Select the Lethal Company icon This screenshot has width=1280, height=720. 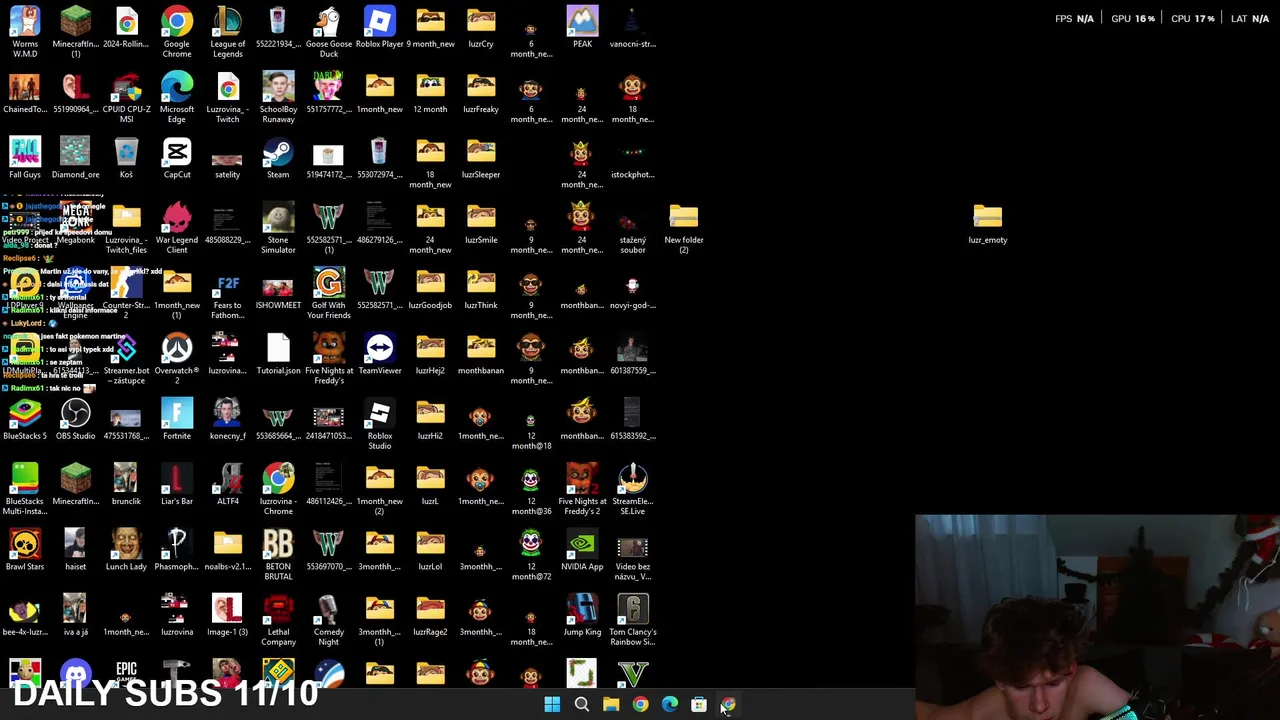pos(278,619)
